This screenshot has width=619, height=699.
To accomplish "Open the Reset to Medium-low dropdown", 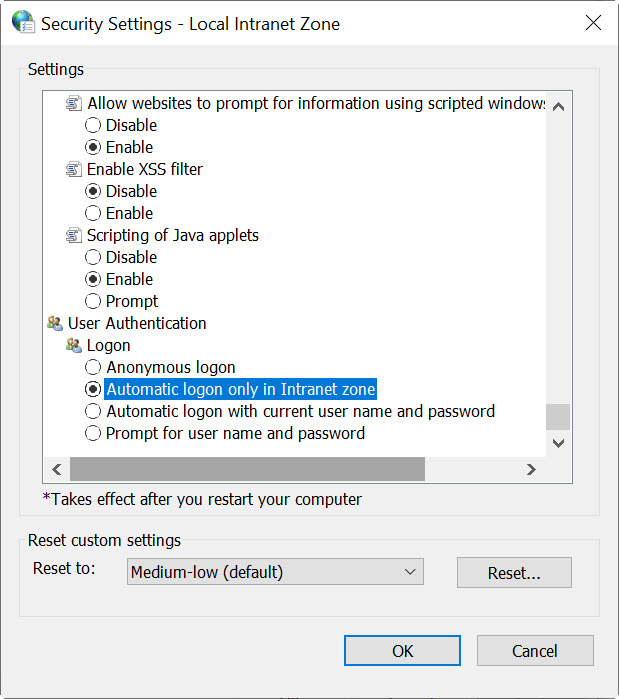I will click(x=275, y=572).
